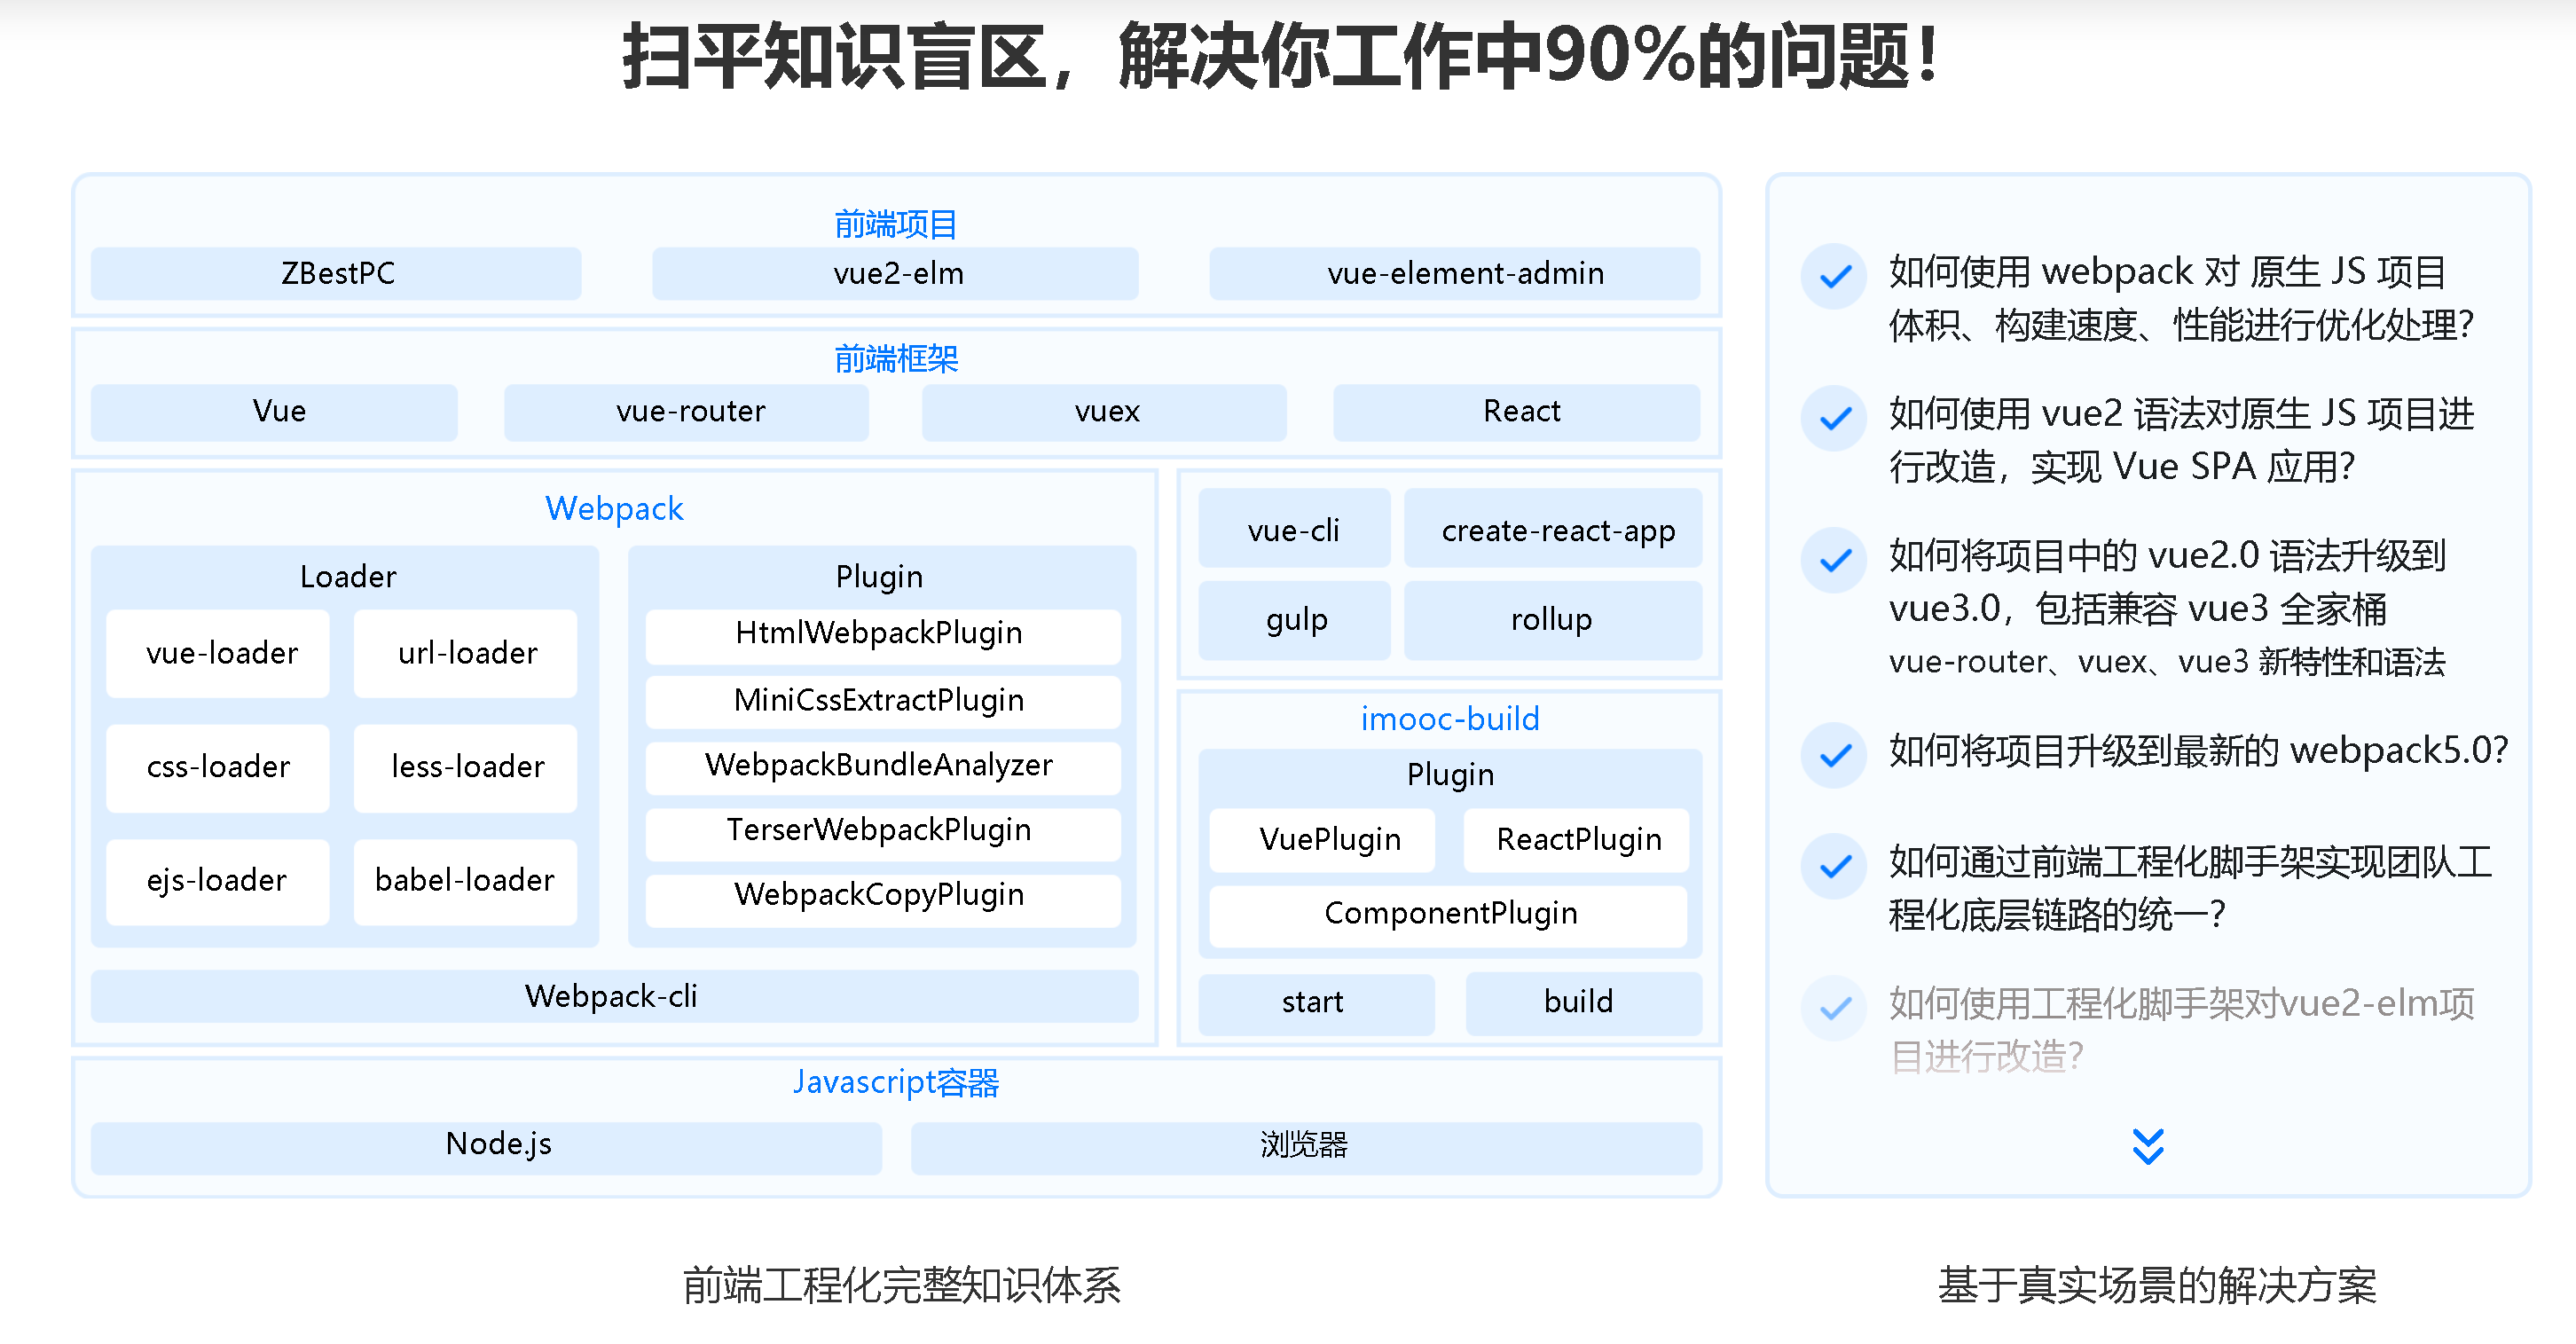Expand list with double-chevron down arrow
2576x1344 pixels.
click(x=2147, y=1146)
